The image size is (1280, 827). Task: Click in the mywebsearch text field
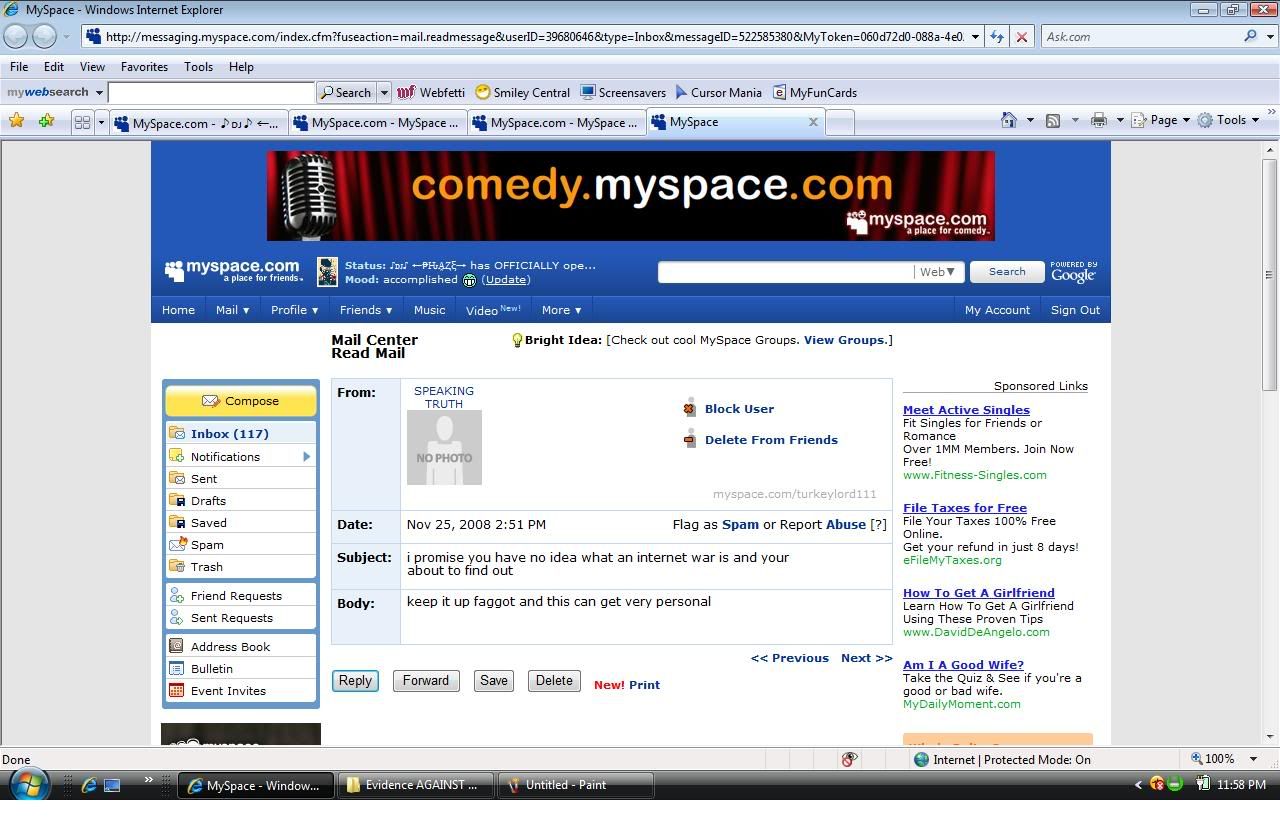point(211,92)
